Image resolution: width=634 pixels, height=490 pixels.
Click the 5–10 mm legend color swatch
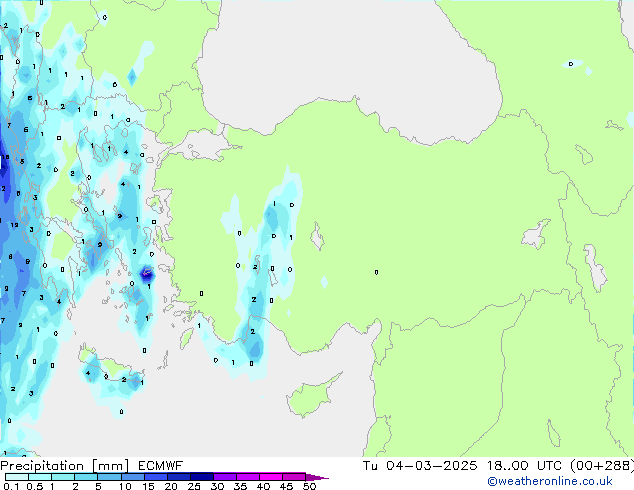point(109,477)
